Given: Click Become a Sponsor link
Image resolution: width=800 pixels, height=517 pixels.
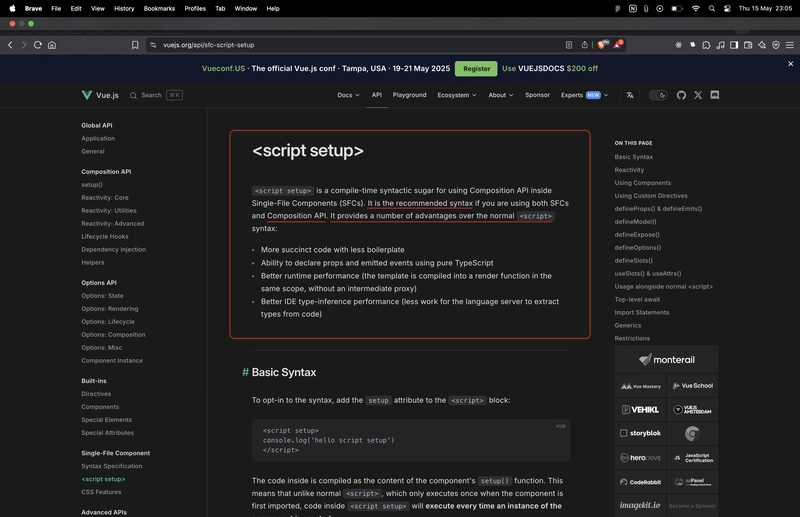Looking at the screenshot, I should click(692, 506).
